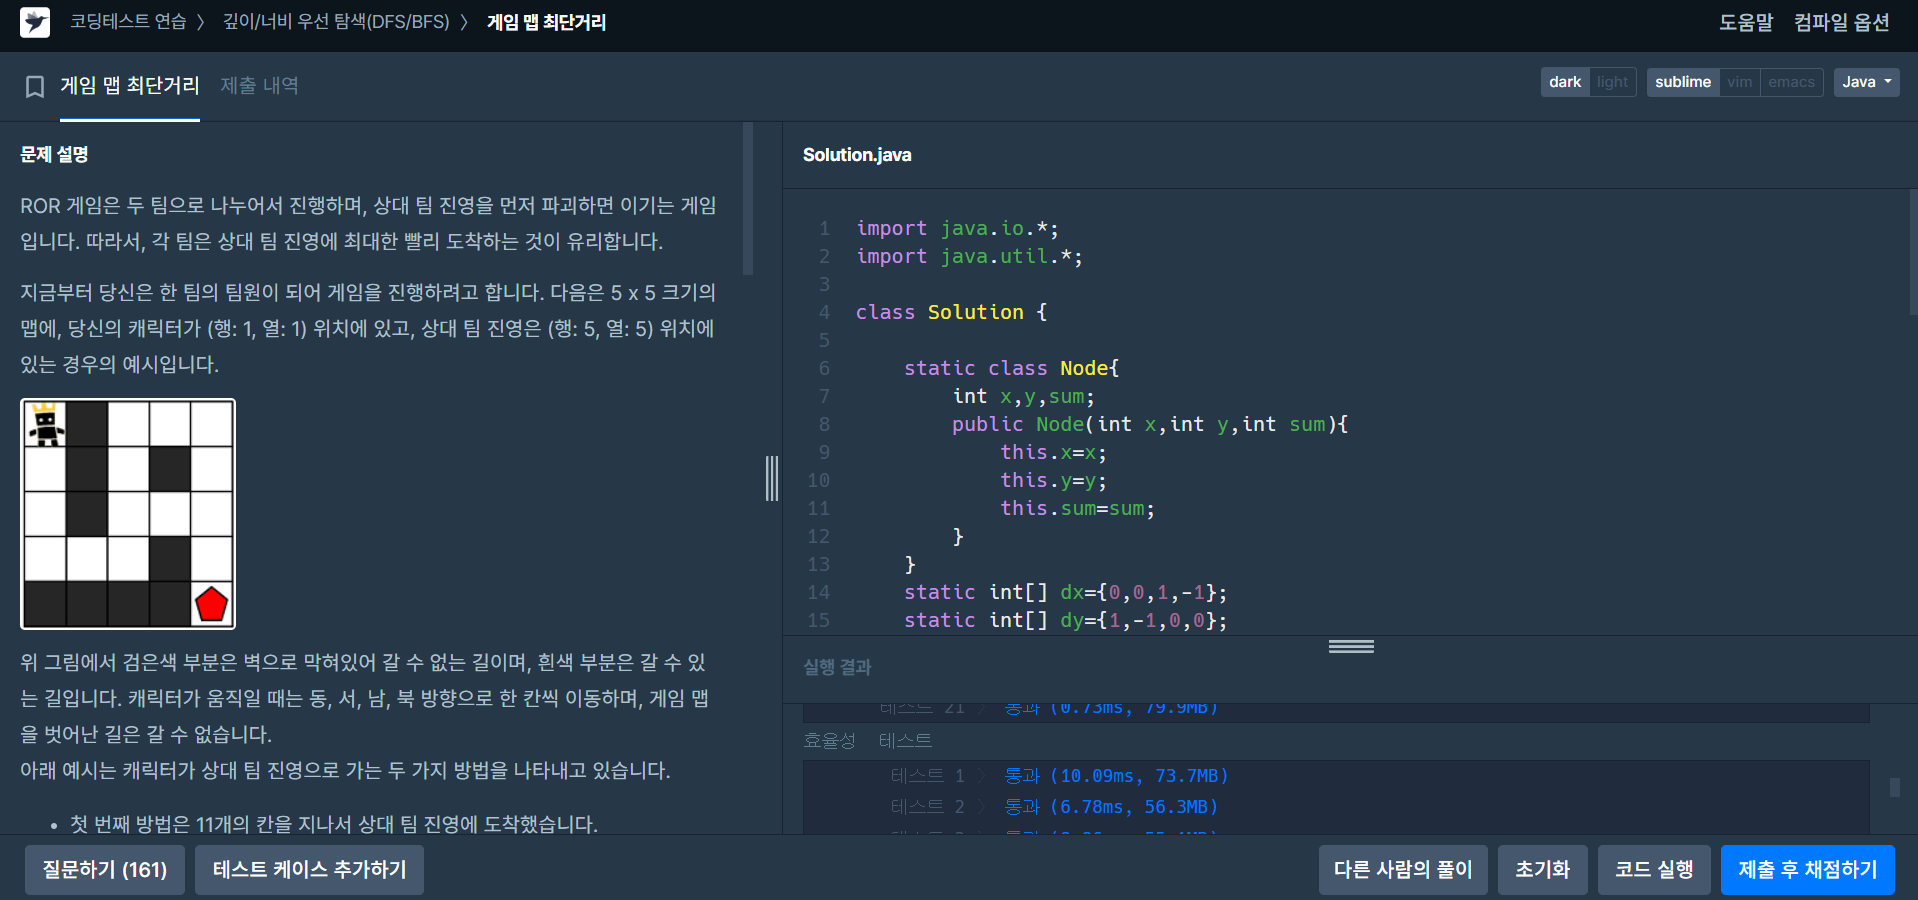
Task: Open the 게임 맵 최단거리 problem tab
Action: click(130, 86)
